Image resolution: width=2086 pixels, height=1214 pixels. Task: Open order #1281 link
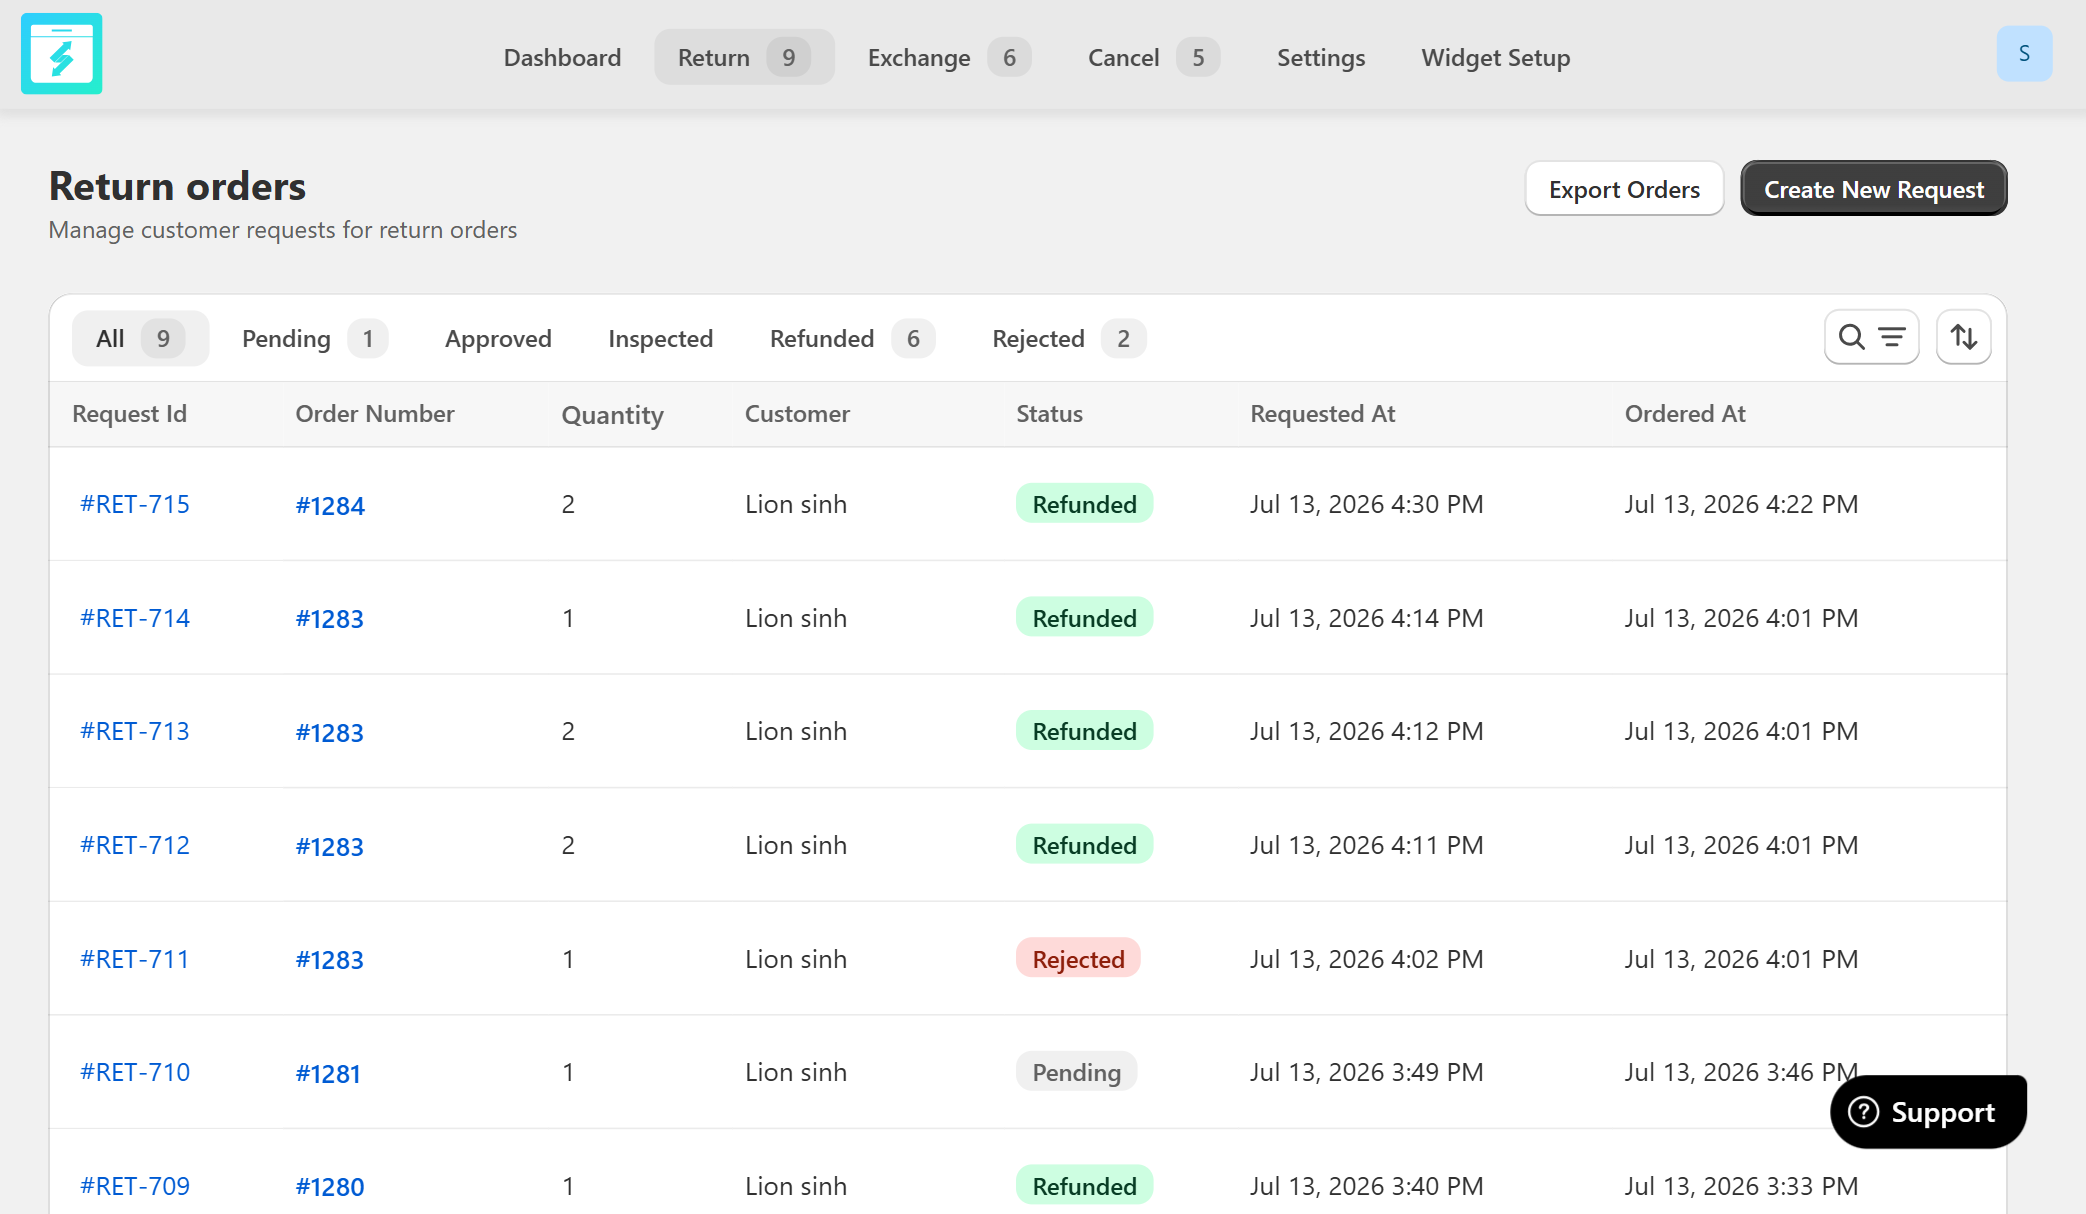328,1074
